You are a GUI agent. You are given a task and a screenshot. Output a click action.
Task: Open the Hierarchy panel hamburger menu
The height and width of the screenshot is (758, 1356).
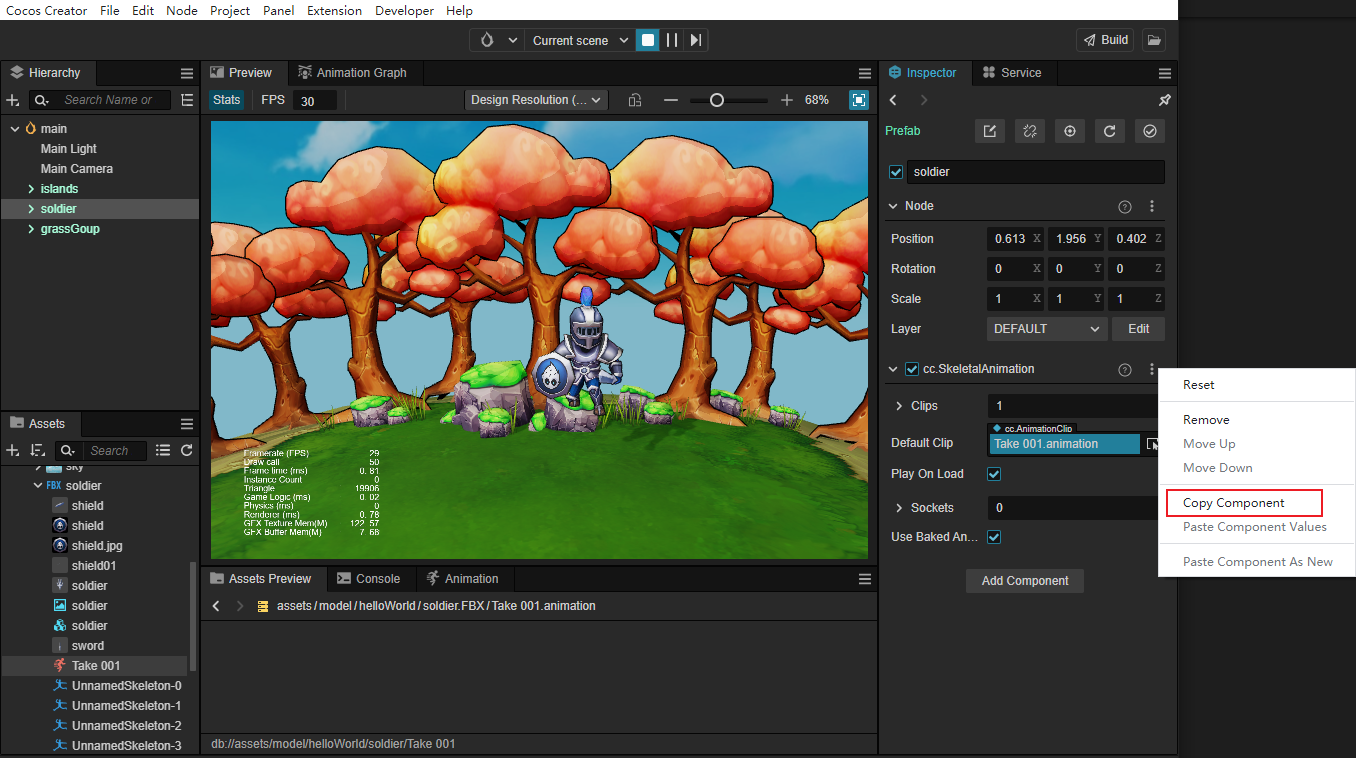pos(187,73)
